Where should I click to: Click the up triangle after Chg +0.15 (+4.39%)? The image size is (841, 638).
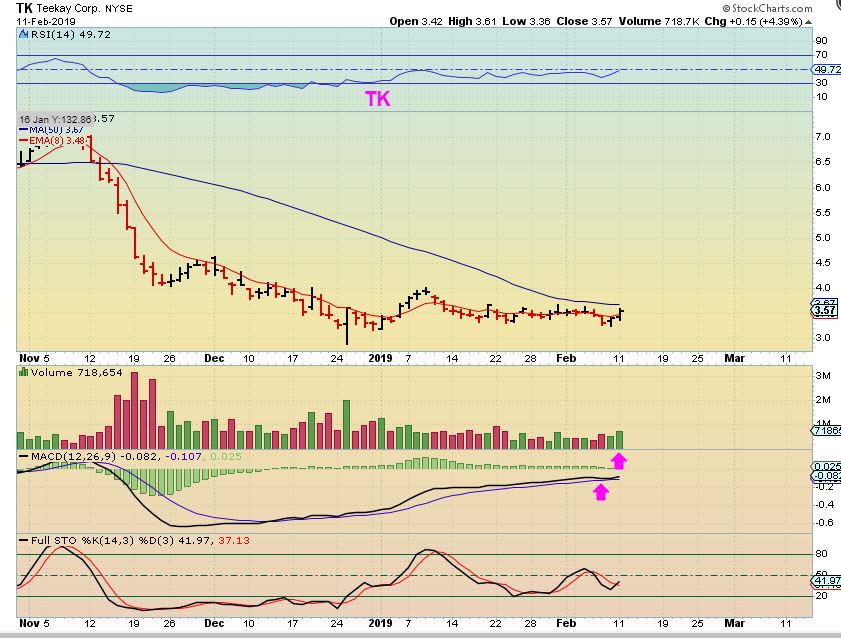point(809,22)
